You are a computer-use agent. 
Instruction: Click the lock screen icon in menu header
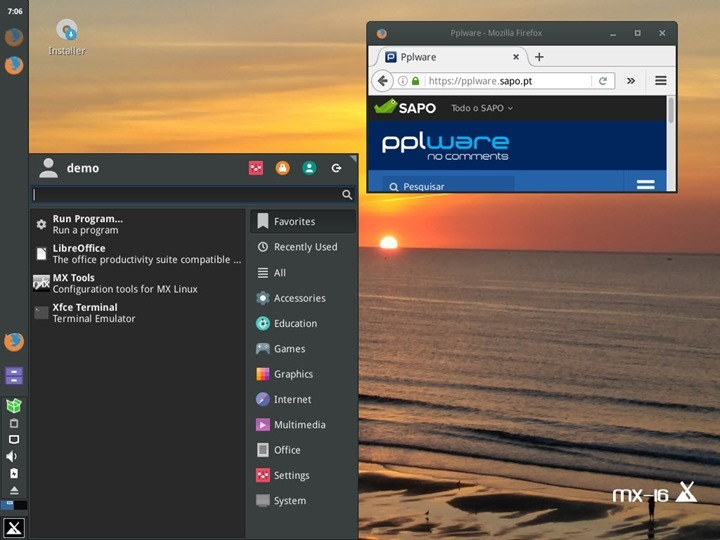tap(283, 168)
